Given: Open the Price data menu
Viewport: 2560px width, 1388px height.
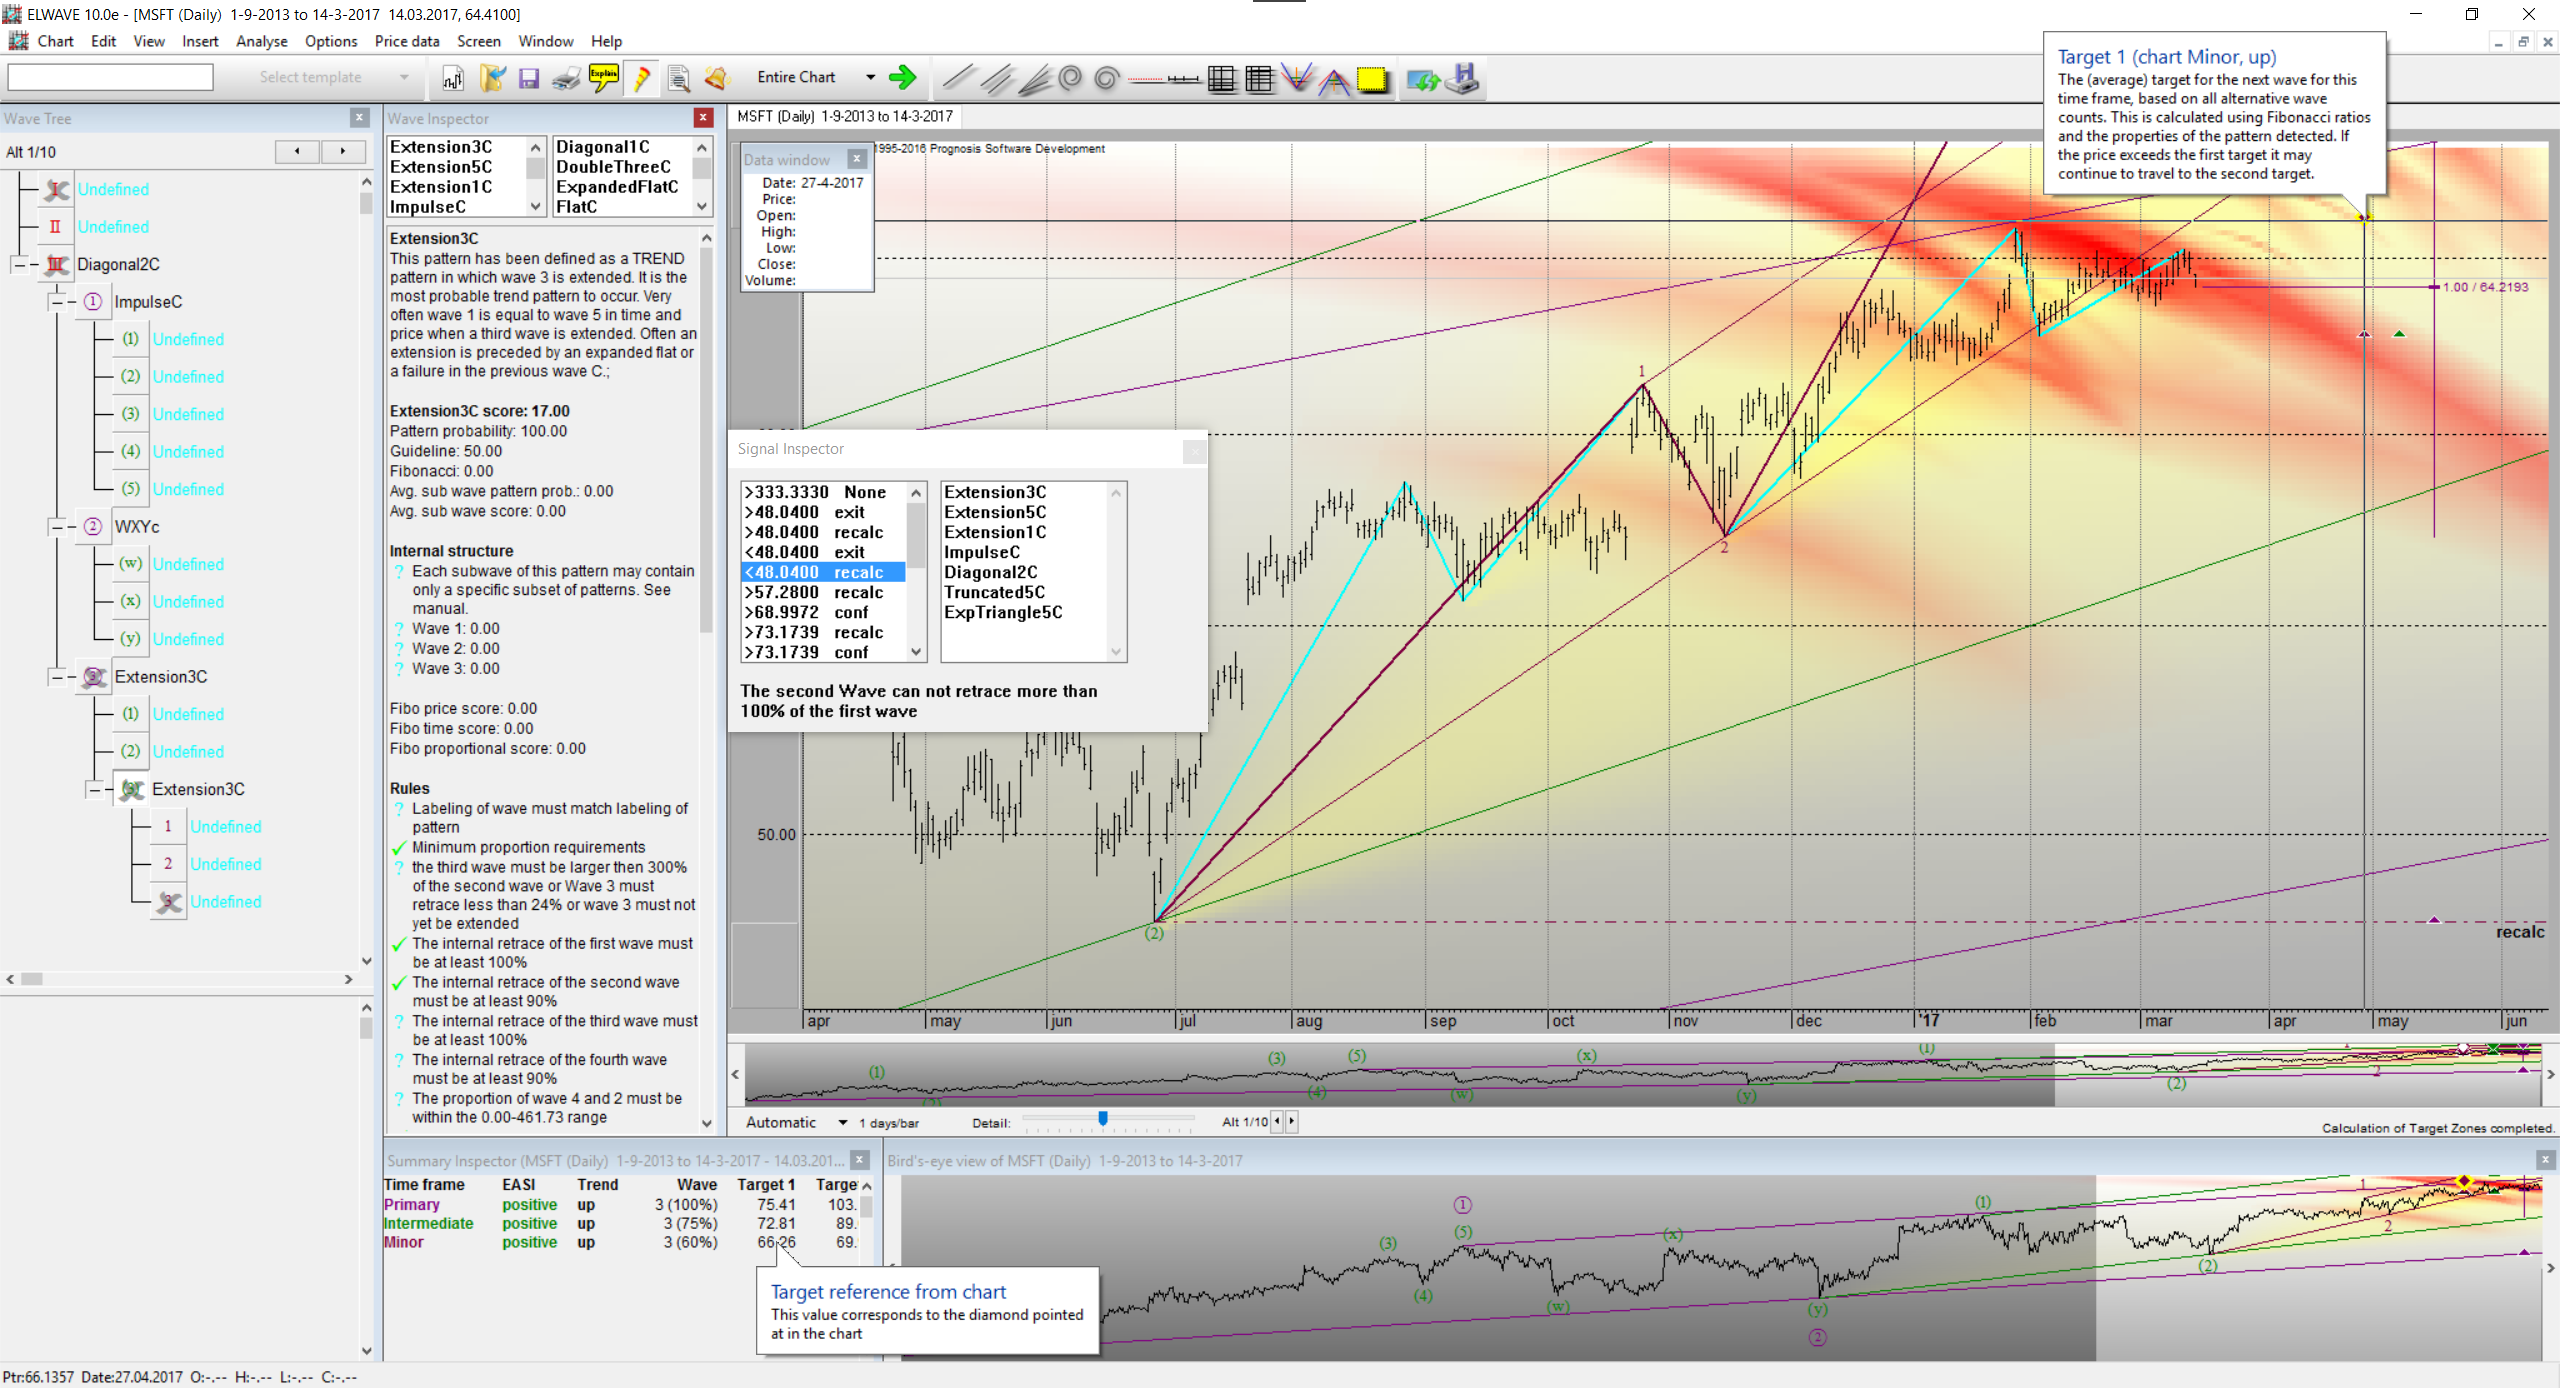Looking at the screenshot, I should click(x=406, y=41).
